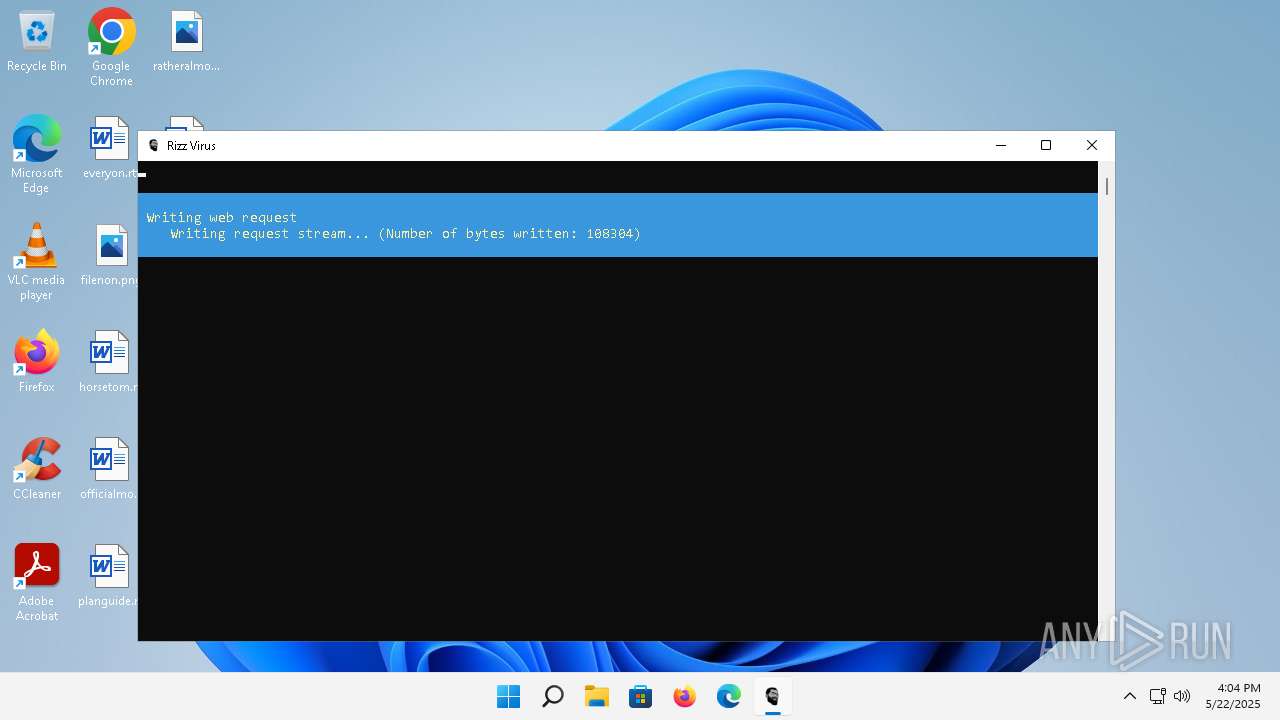Click the 'Writing web request' text line

tap(222, 217)
